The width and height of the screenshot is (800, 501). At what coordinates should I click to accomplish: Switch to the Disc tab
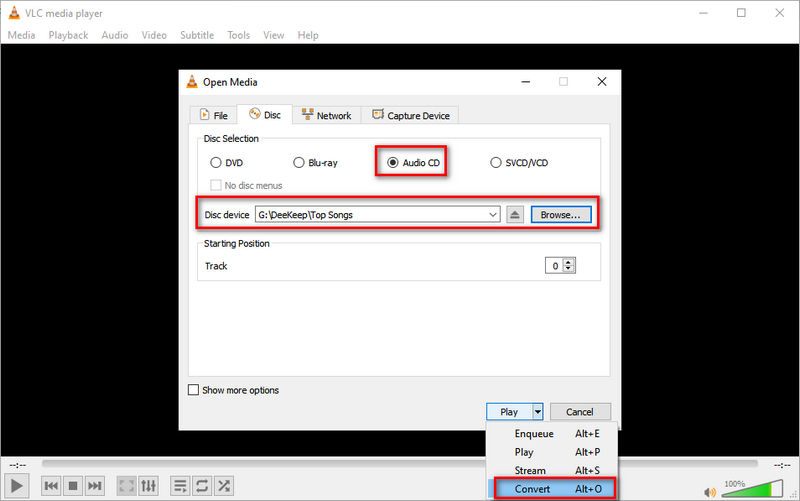point(265,115)
